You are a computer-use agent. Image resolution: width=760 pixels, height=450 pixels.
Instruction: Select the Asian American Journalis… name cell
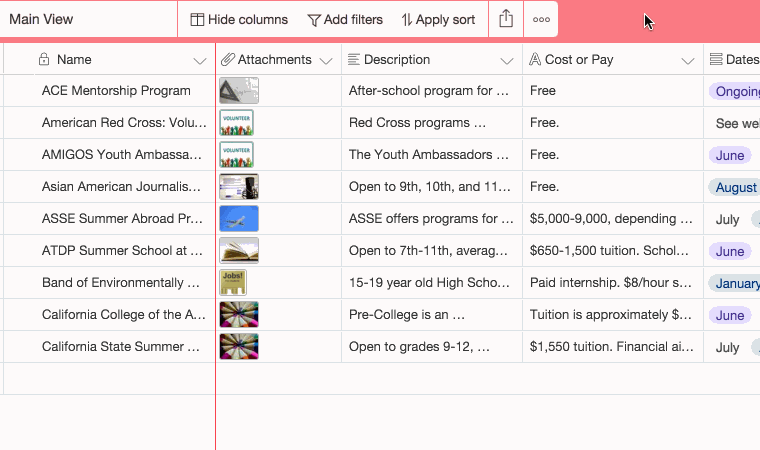click(x=110, y=187)
